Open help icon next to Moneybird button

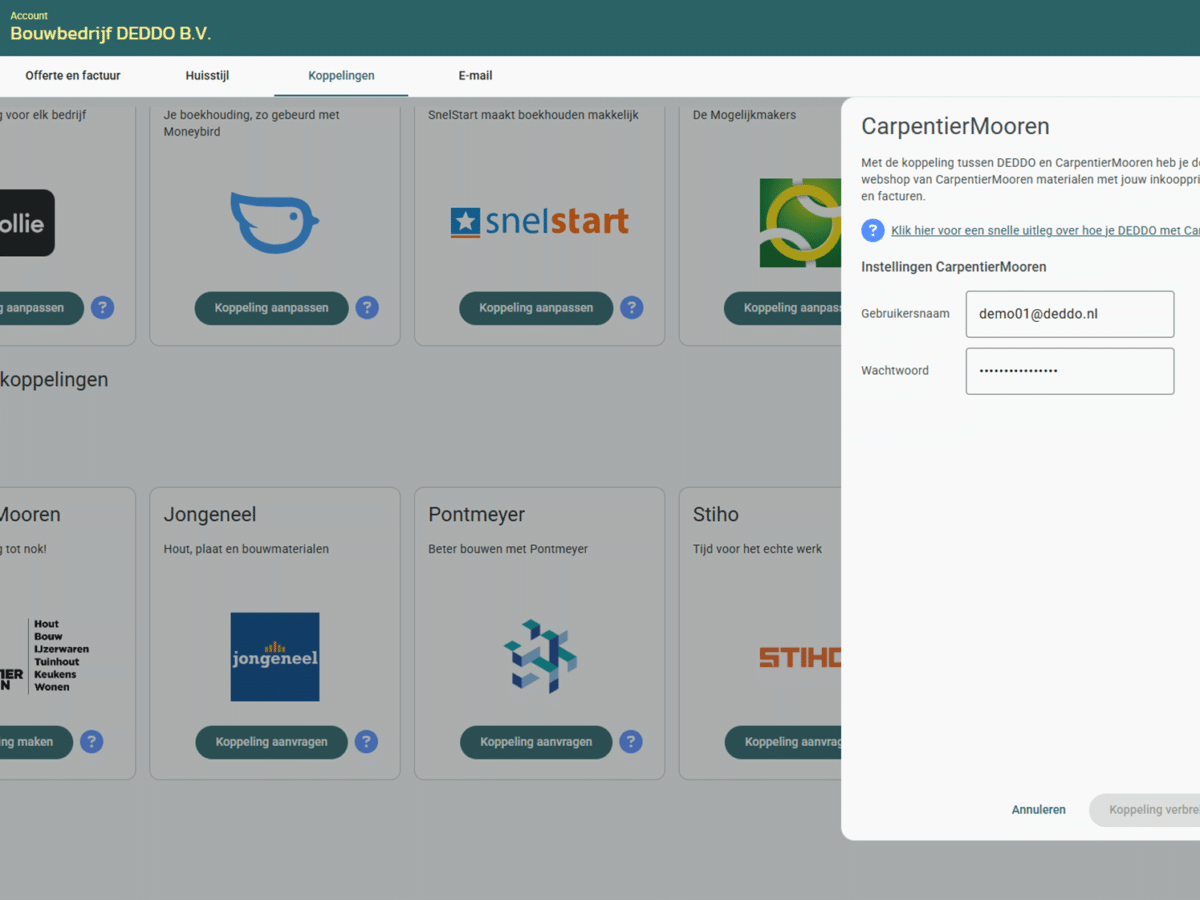point(367,308)
